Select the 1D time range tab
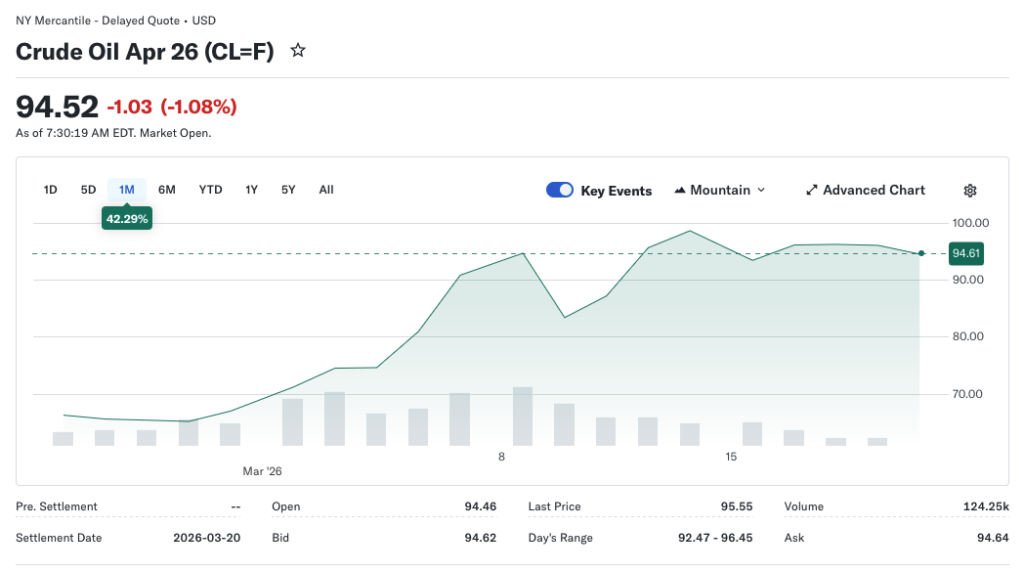 click(x=50, y=190)
